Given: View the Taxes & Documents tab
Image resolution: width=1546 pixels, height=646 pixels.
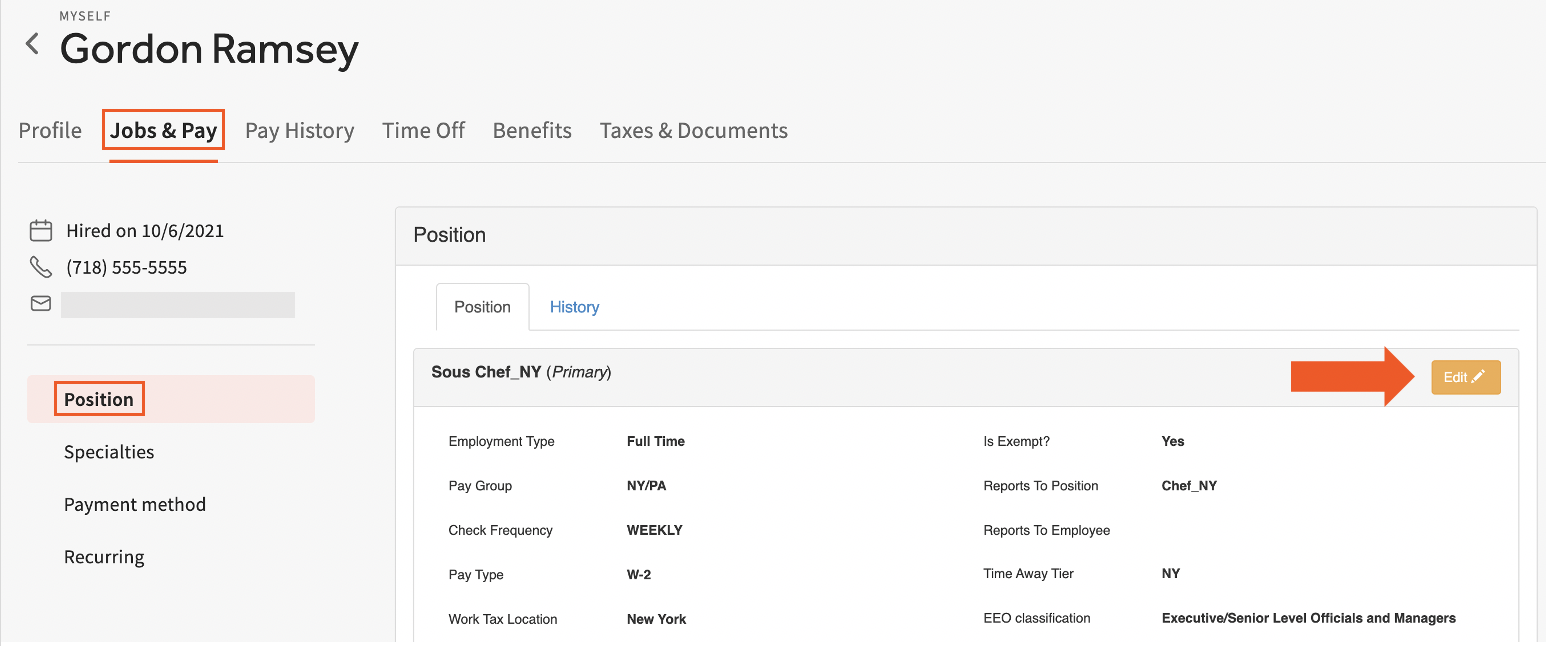Looking at the screenshot, I should 693,131.
